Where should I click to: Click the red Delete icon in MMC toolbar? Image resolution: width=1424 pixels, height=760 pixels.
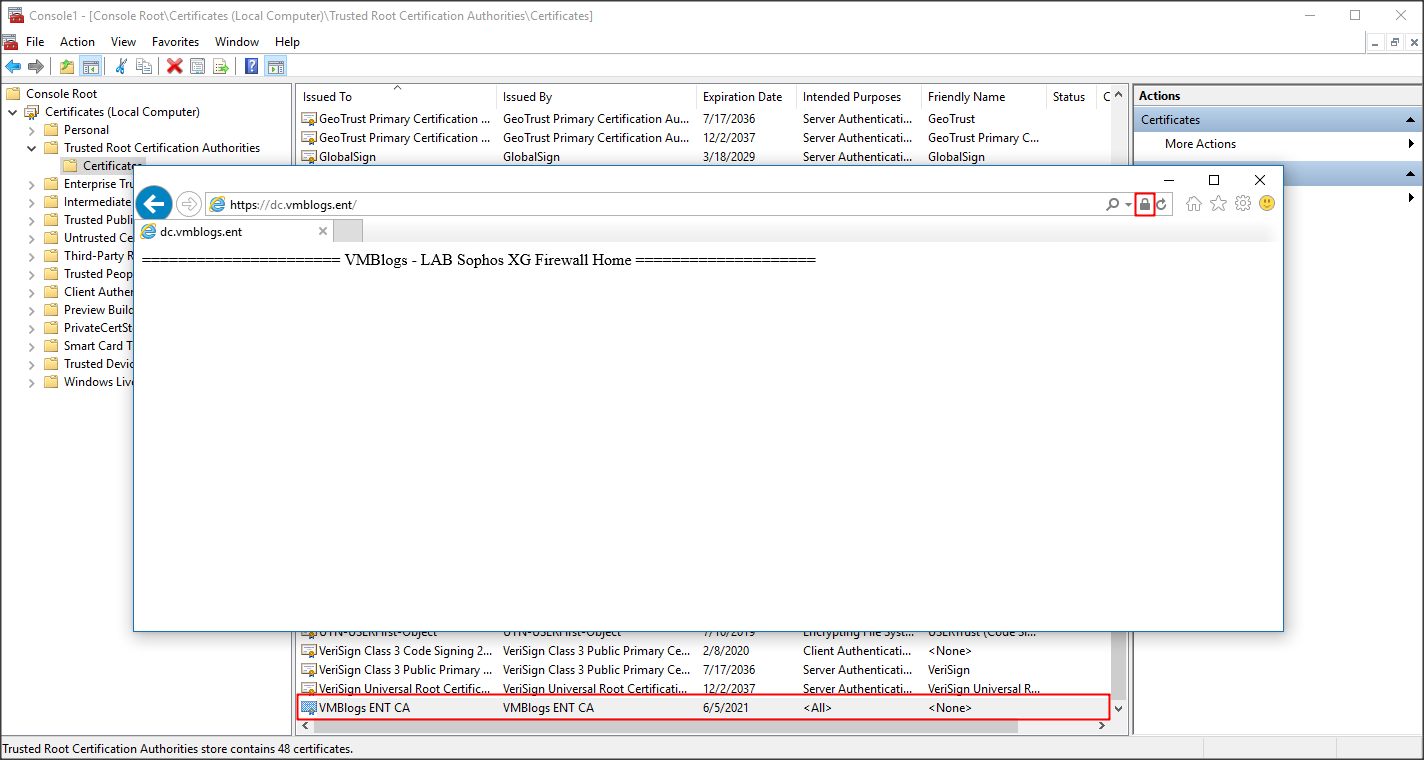(174, 67)
